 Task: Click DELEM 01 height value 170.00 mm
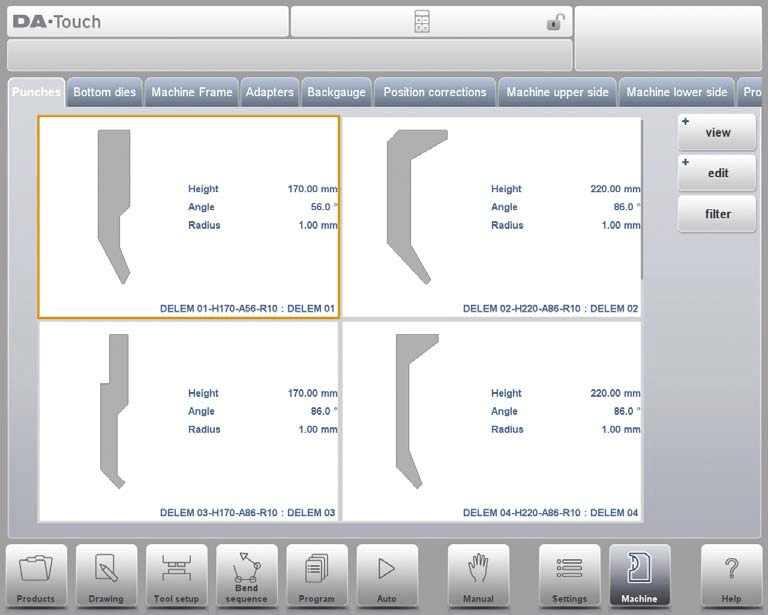pos(312,189)
